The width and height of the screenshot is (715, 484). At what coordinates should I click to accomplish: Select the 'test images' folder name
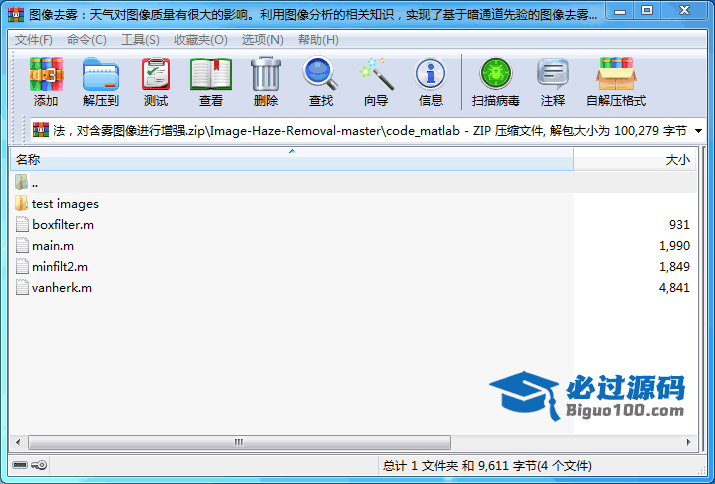65,203
